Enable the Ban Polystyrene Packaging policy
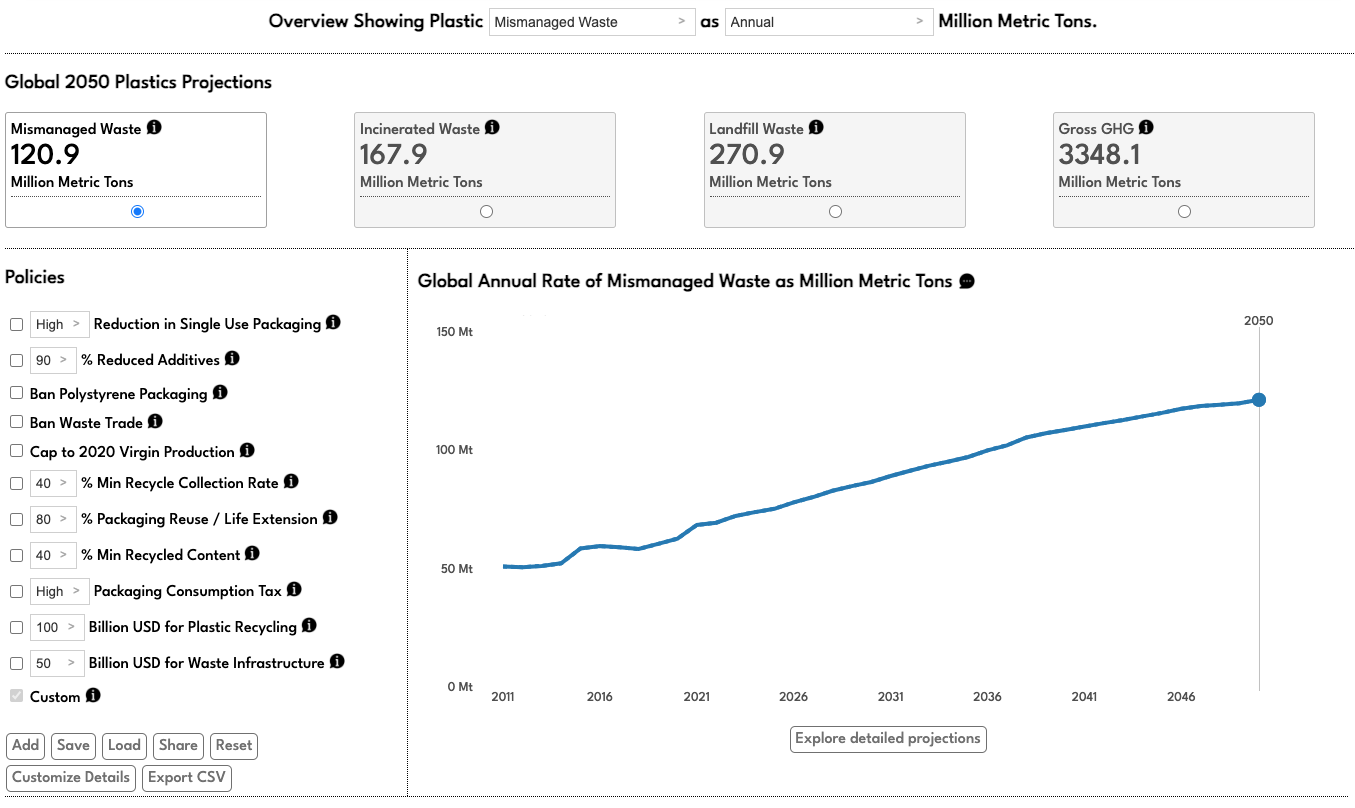 (x=16, y=392)
